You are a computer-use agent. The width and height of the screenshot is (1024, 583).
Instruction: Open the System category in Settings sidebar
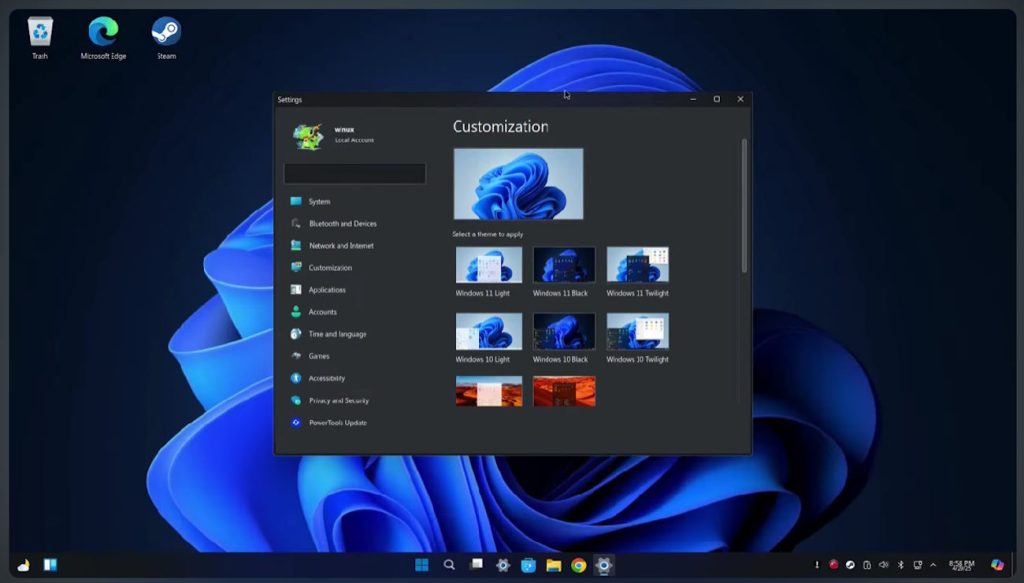click(x=319, y=202)
